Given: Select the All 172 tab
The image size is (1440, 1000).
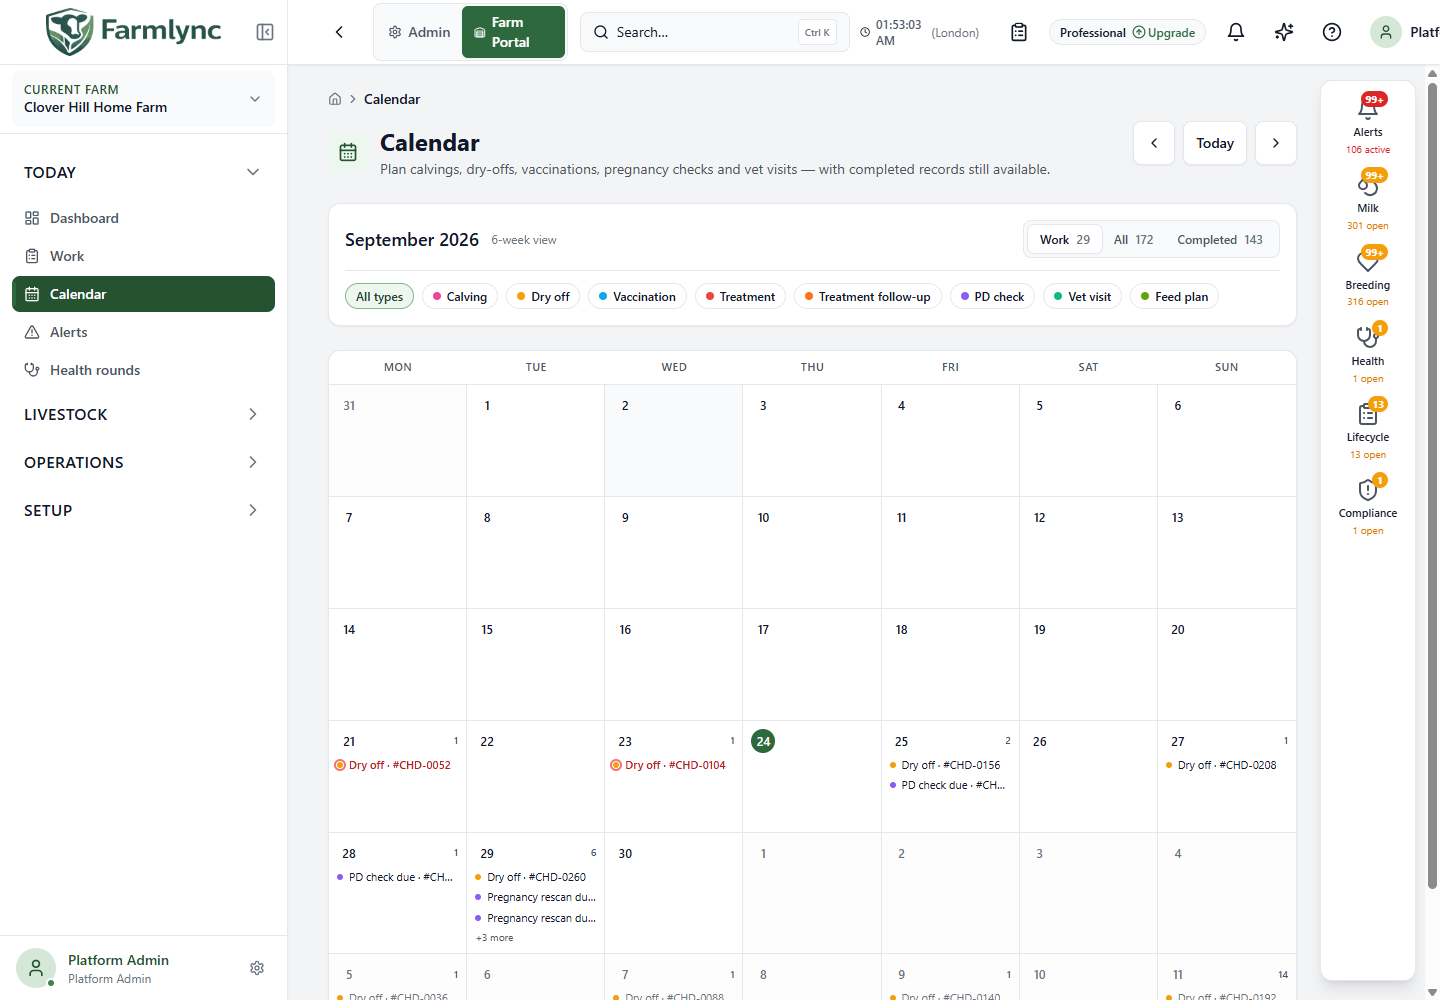Looking at the screenshot, I should pyautogui.click(x=1133, y=240).
